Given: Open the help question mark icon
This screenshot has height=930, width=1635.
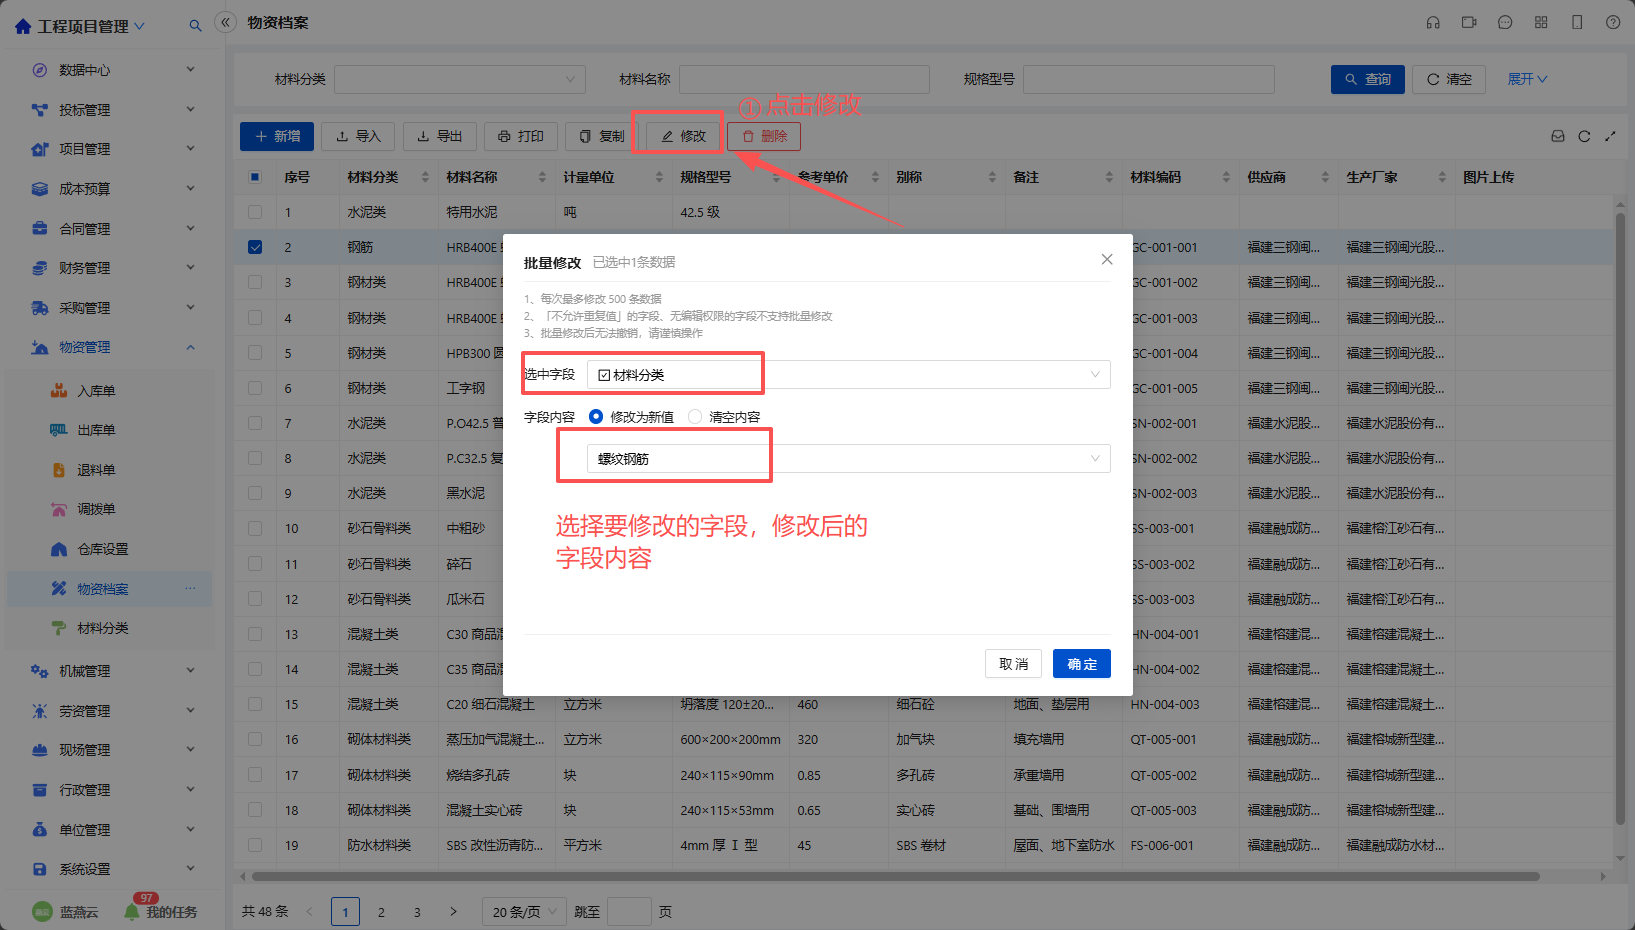Looking at the screenshot, I should [1613, 22].
